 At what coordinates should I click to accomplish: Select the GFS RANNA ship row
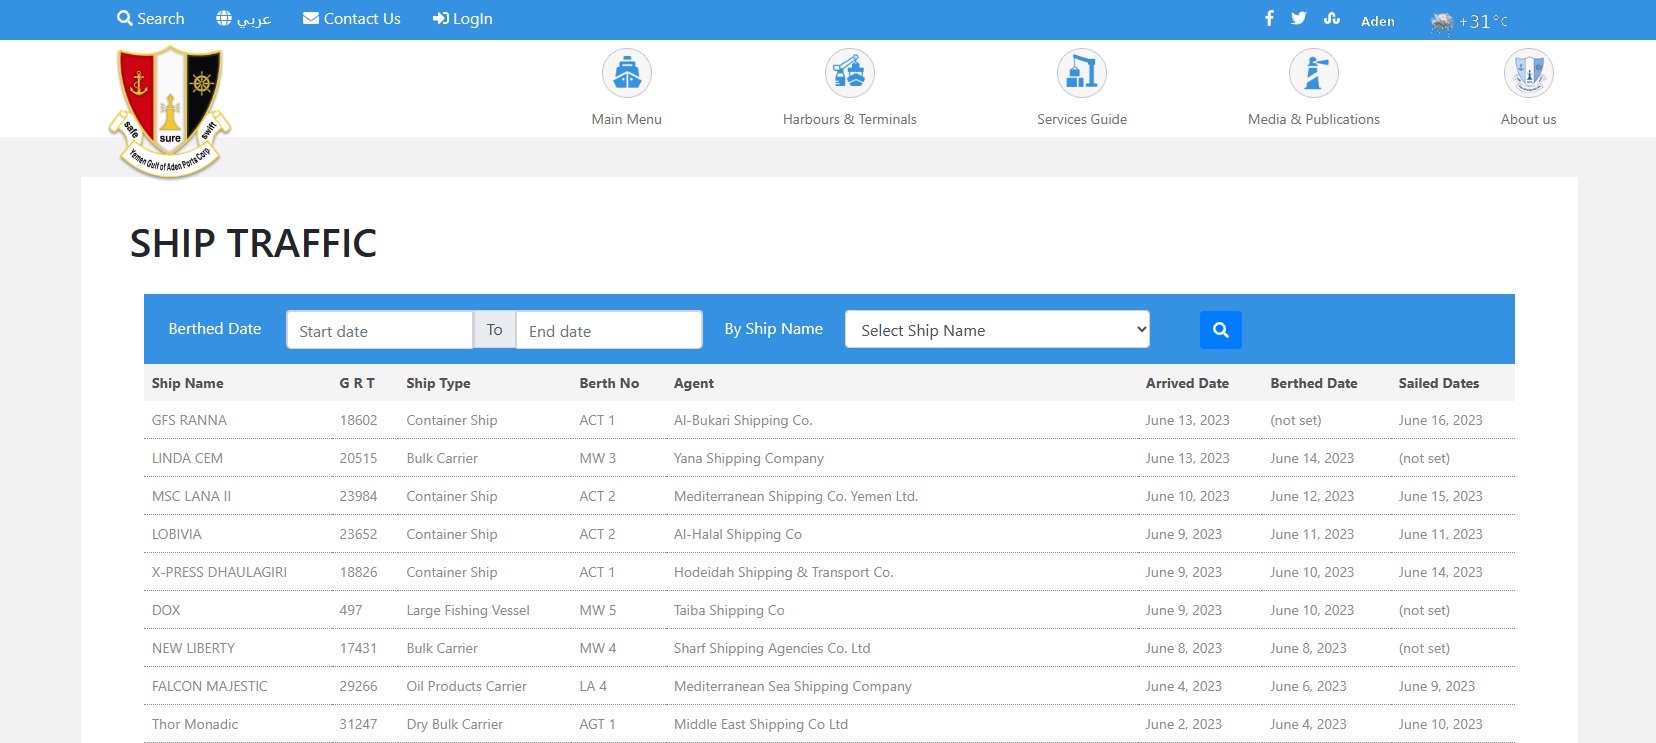click(189, 420)
